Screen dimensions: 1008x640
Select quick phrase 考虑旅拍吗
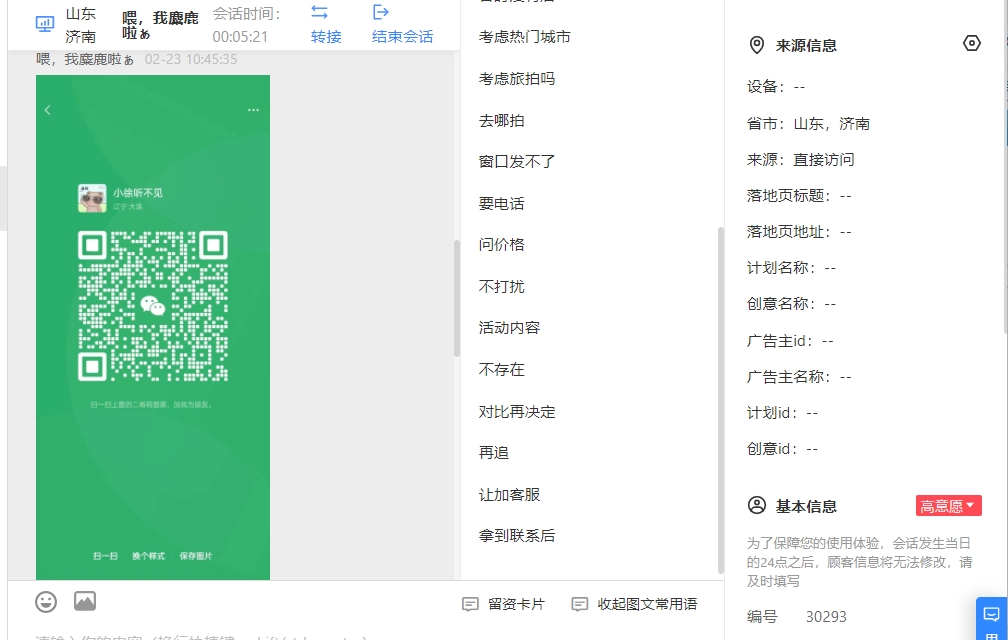point(517,78)
